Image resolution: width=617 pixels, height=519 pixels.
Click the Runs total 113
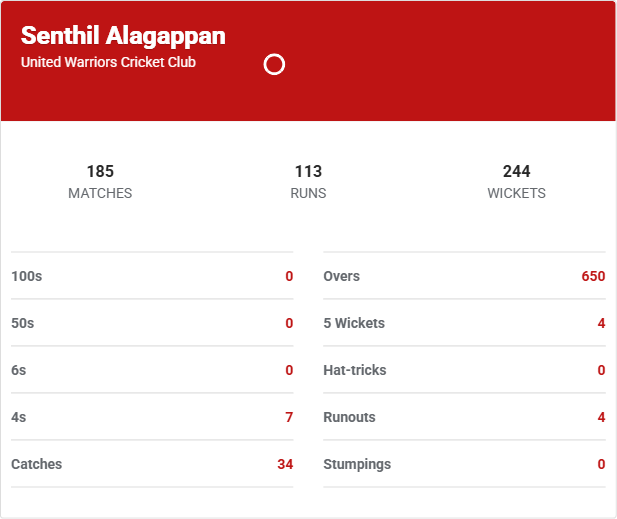(308, 171)
